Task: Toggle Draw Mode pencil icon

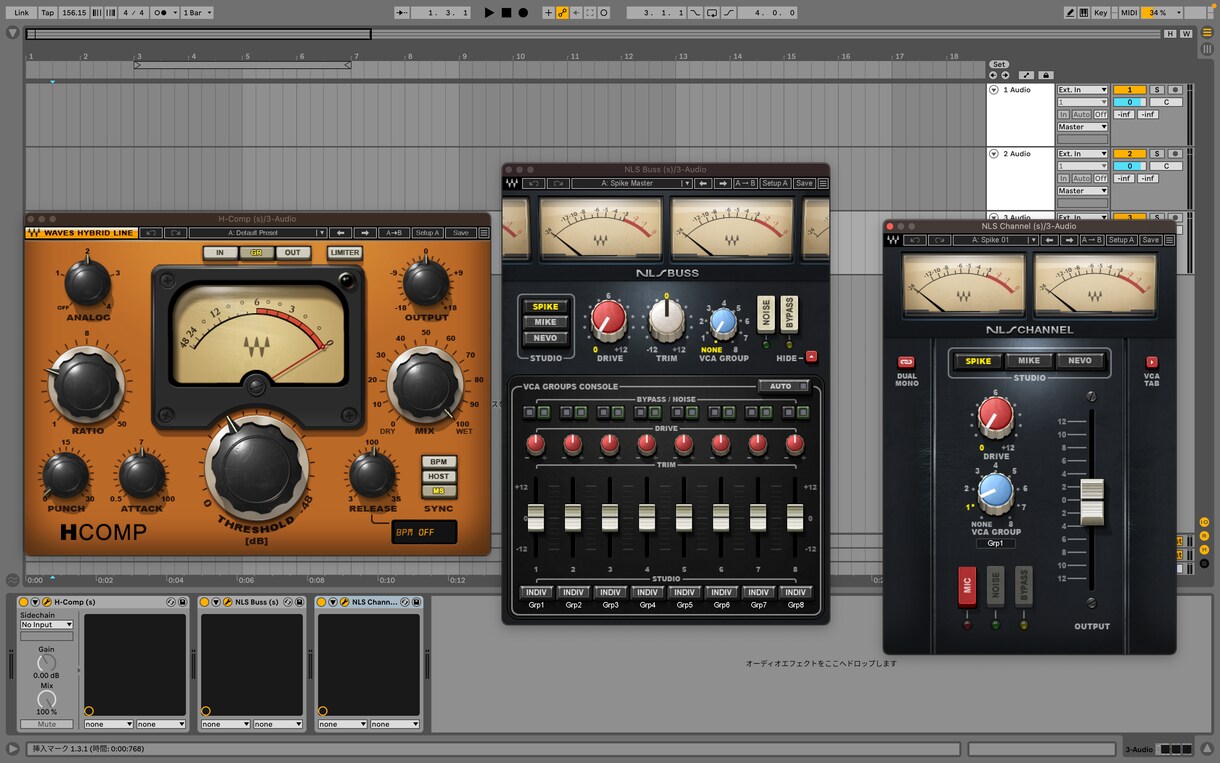Action: click(x=1071, y=13)
